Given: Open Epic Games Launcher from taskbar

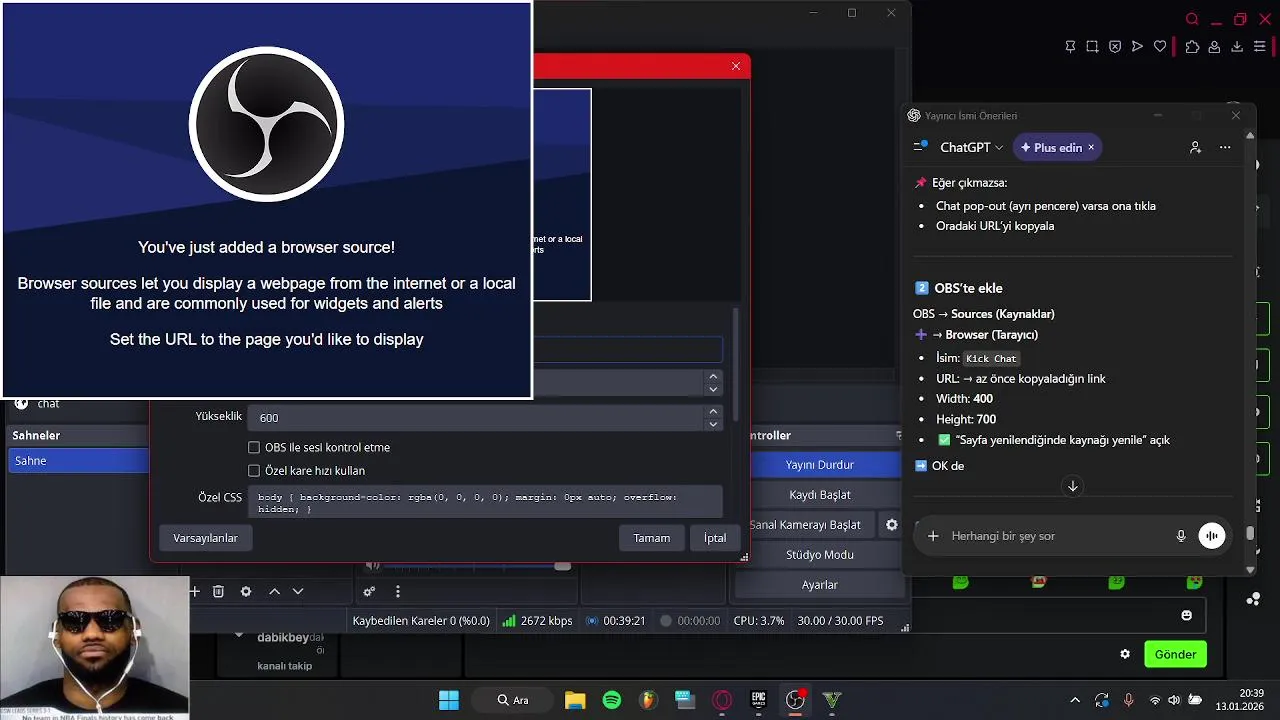Looking at the screenshot, I should click(759, 700).
